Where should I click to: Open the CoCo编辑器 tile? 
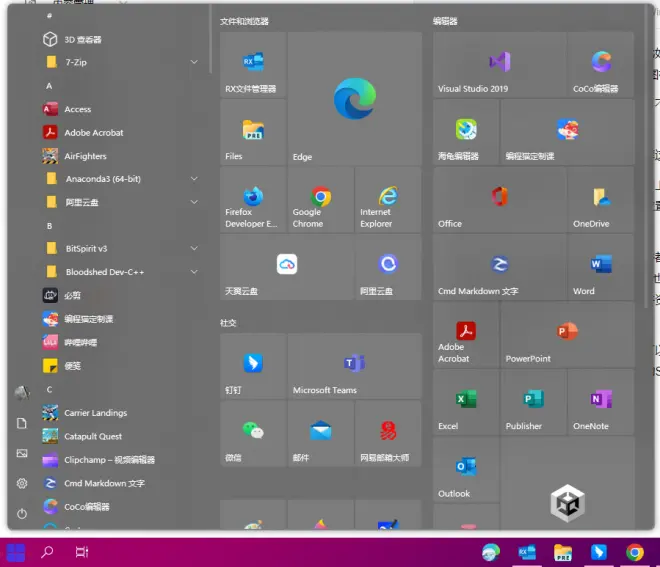pyautogui.click(x=601, y=65)
